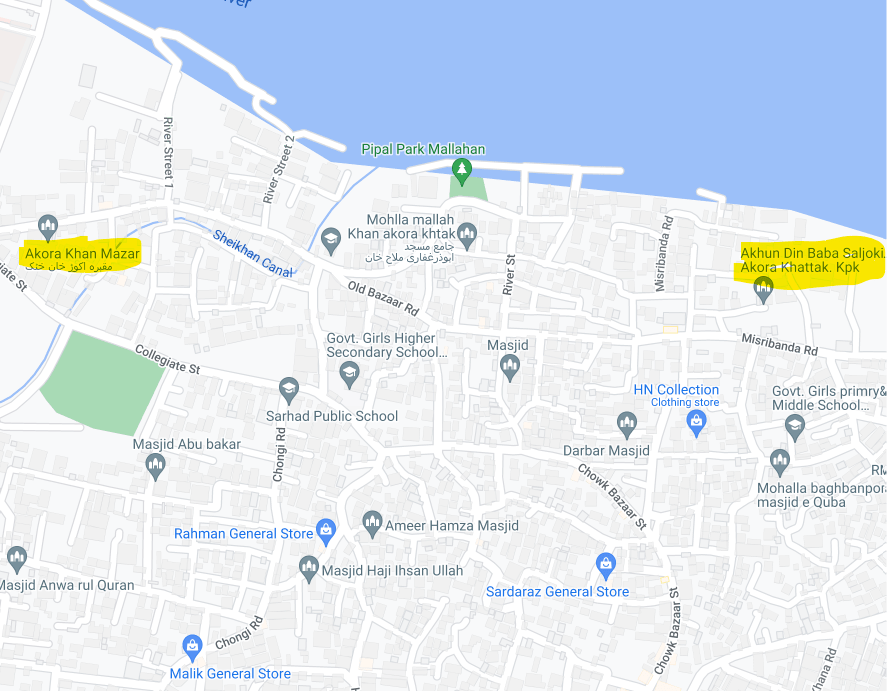Click the Malik General Store shopping icon
Viewport: 888px width, 691px height.
192,648
